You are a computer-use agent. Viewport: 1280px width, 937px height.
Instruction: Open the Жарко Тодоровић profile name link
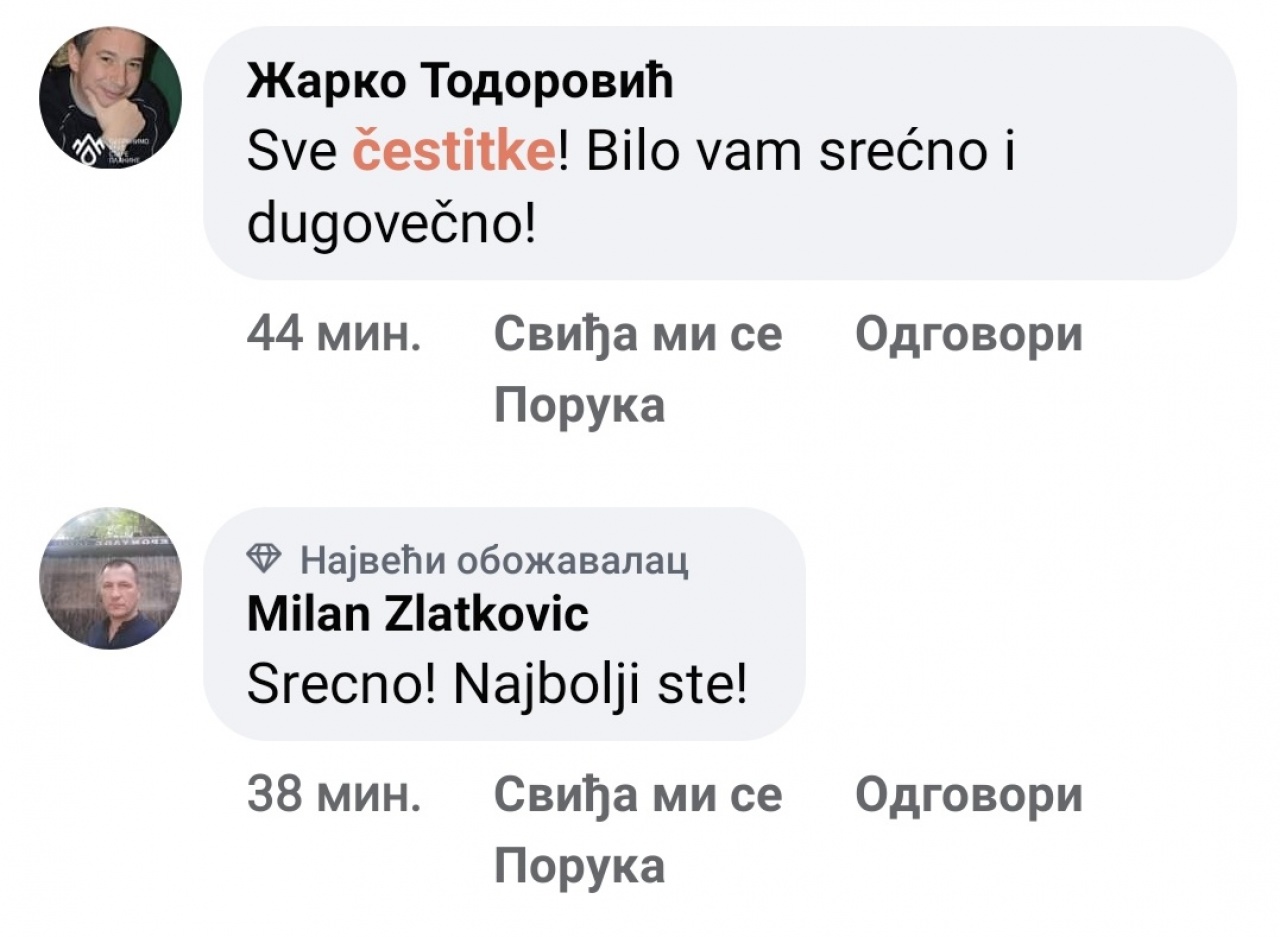[460, 83]
